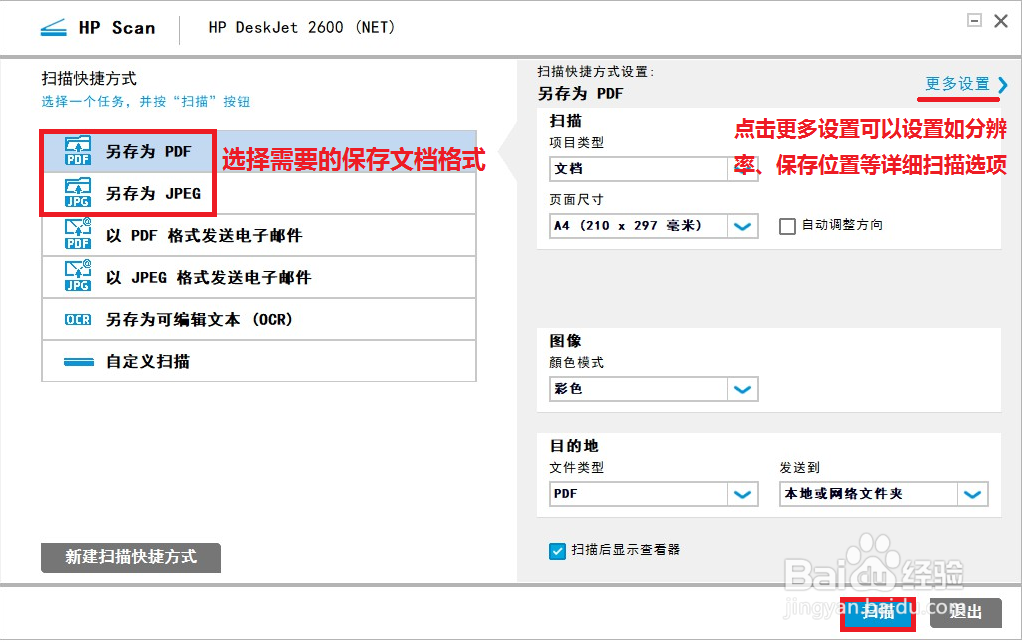Click the HP Scan scanner logo icon
The width and height of the screenshot is (1022, 642).
coord(53,28)
